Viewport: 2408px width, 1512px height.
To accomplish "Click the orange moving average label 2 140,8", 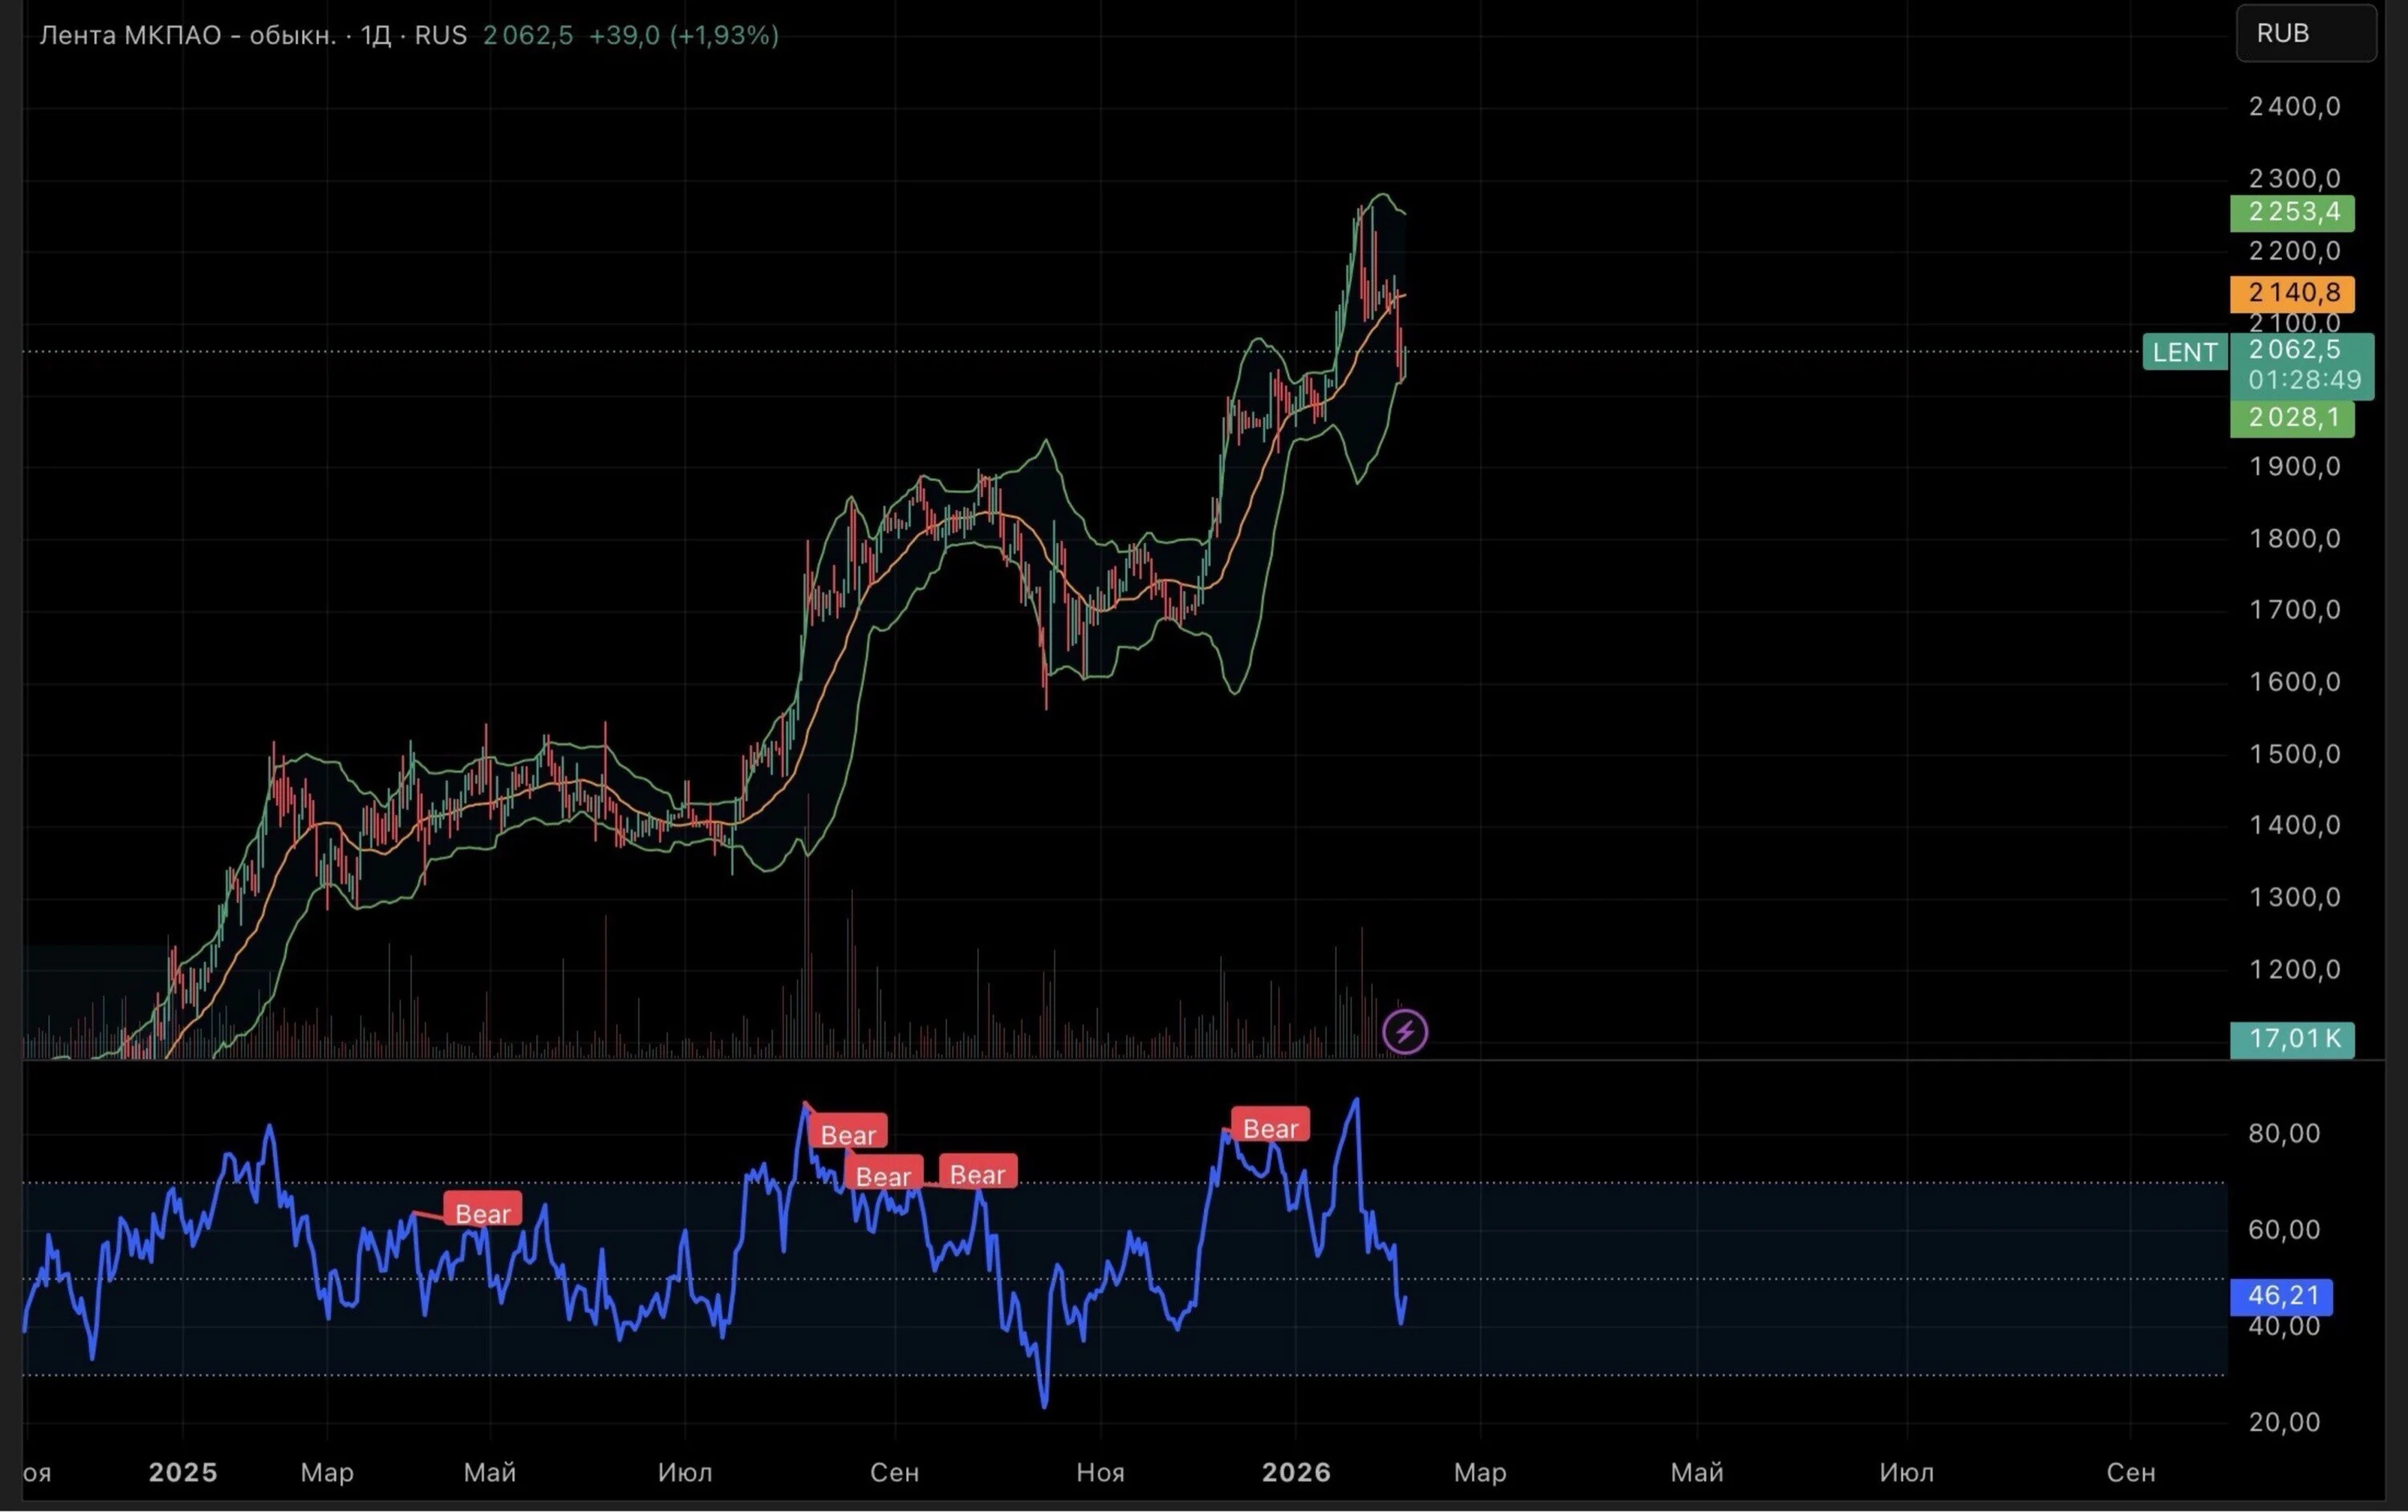I will 2292,293.
